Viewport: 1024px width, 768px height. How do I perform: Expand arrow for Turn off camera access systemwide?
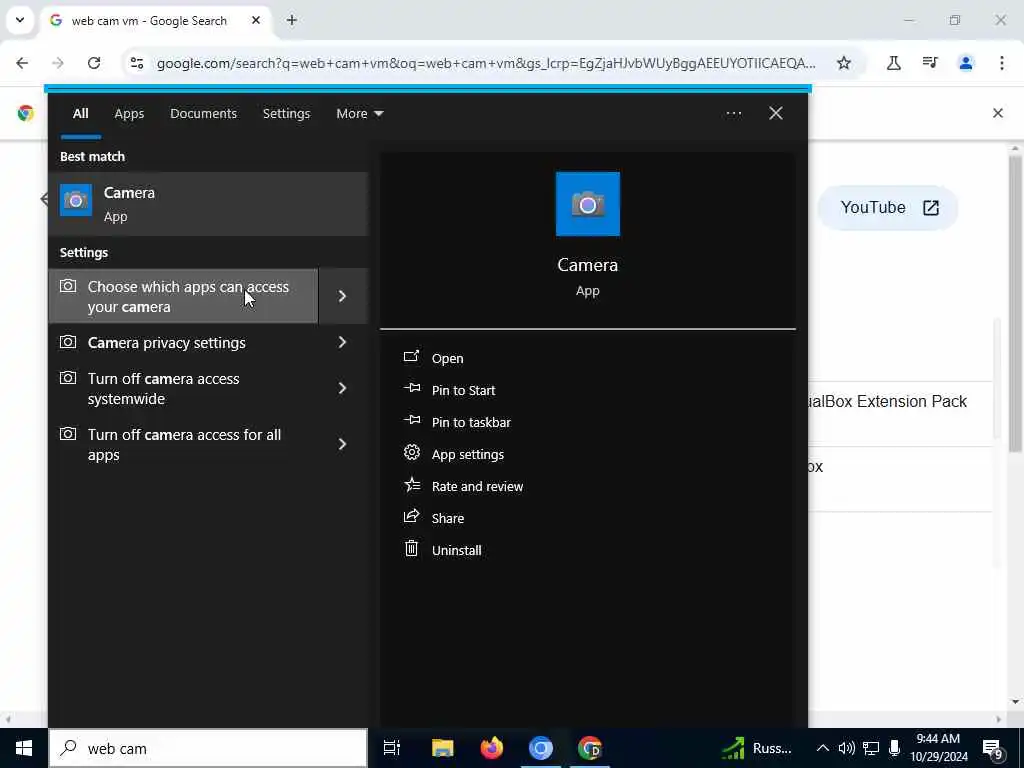point(343,389)
